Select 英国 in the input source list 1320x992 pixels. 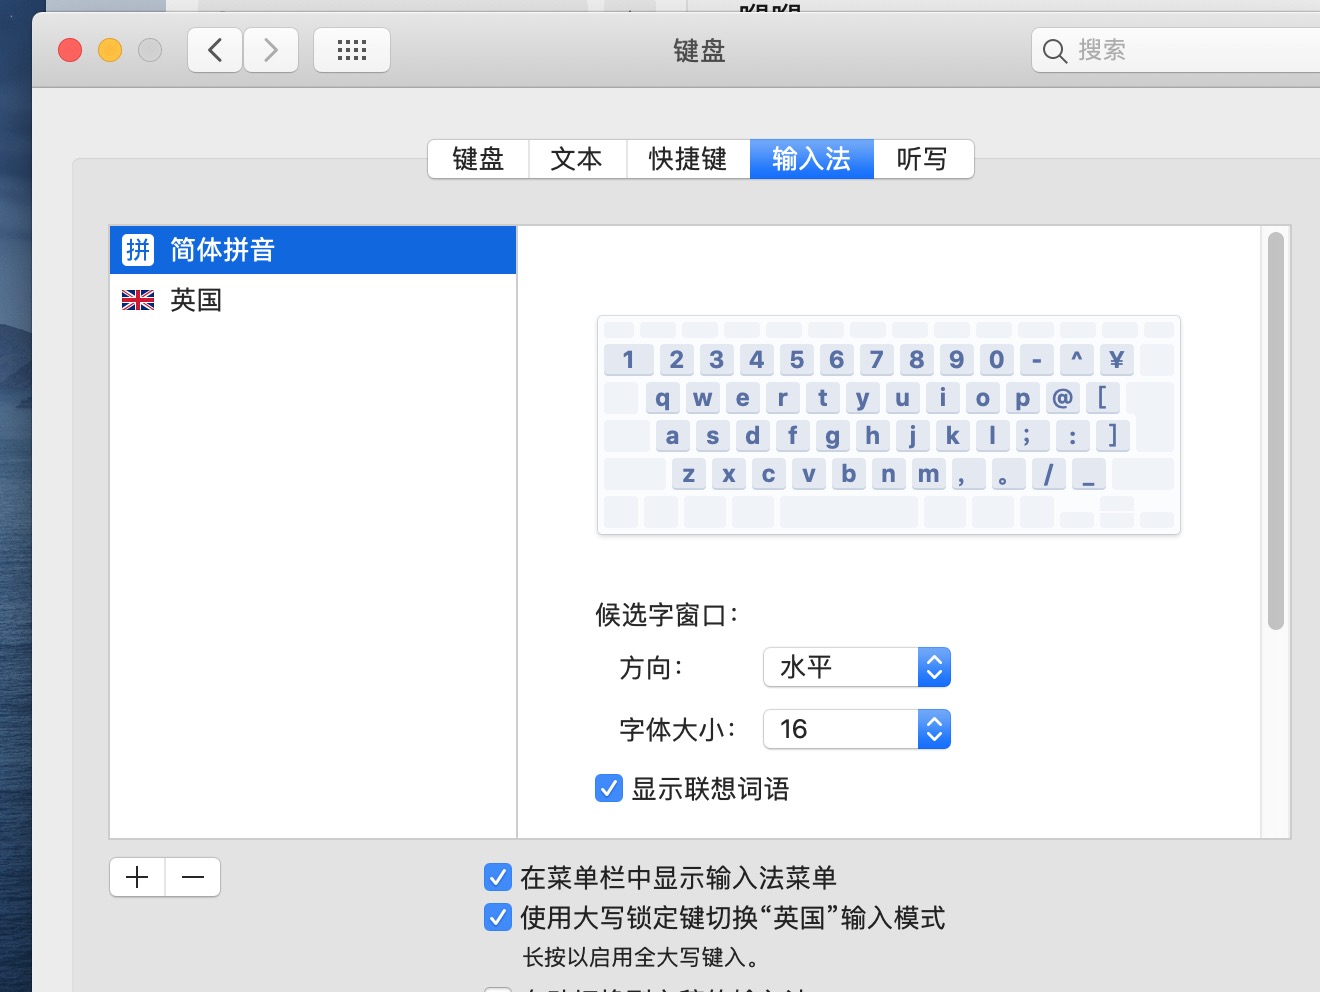[x=196, y=300]
